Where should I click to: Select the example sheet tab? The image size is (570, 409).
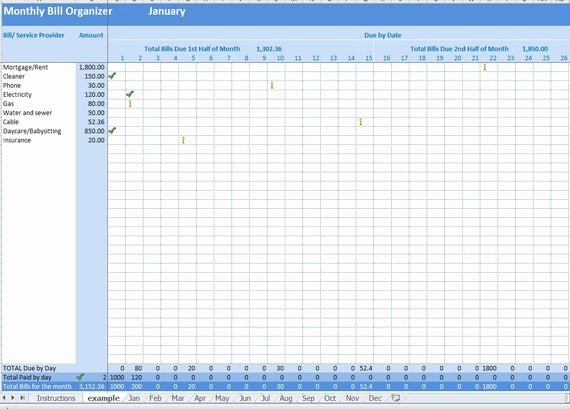tap(103, 398)
